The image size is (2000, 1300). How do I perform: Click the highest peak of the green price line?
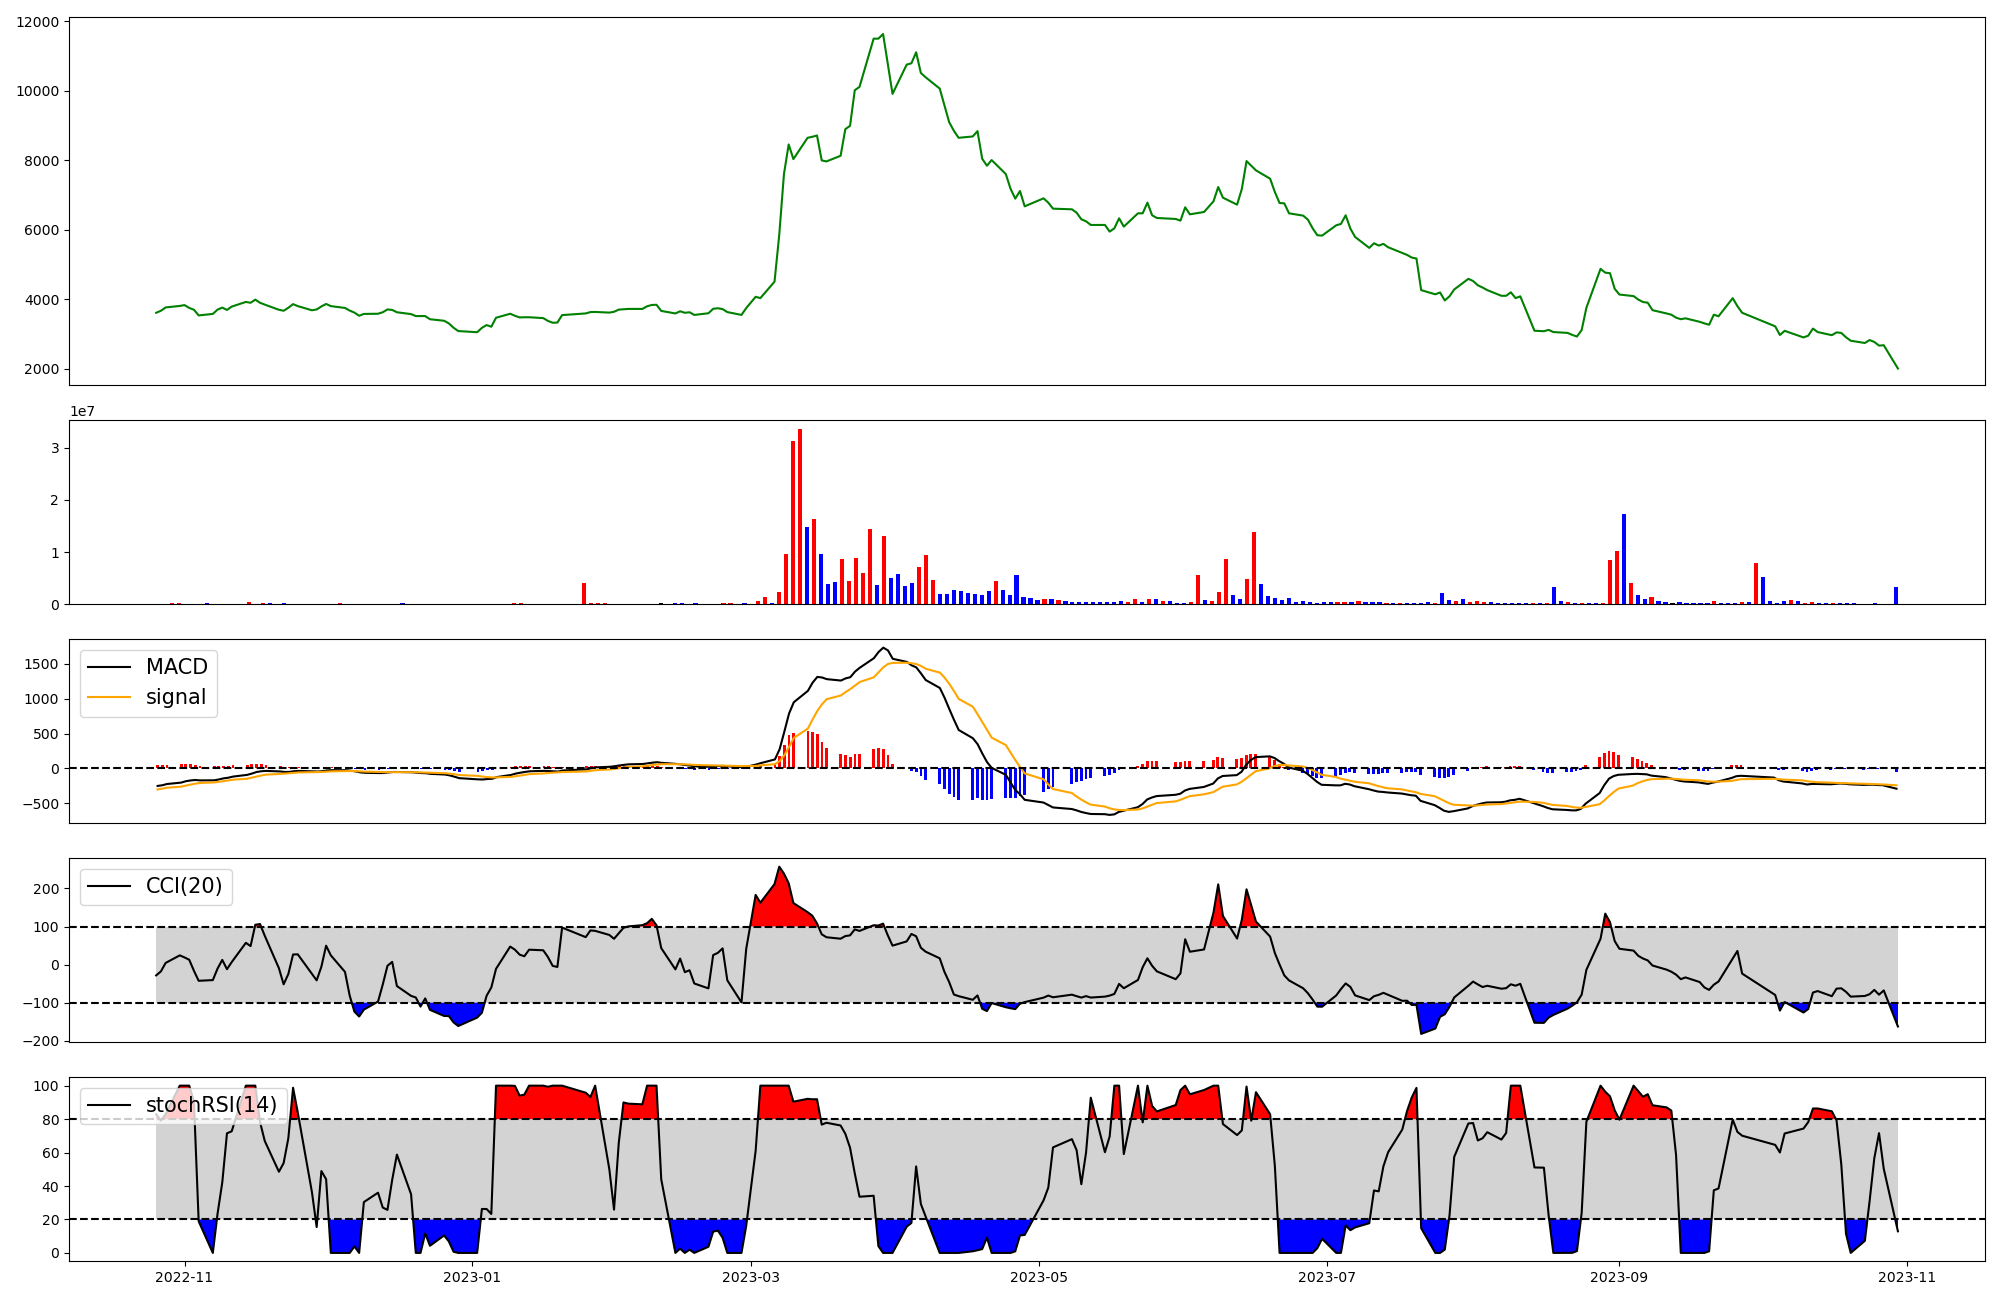click(882, 35)
